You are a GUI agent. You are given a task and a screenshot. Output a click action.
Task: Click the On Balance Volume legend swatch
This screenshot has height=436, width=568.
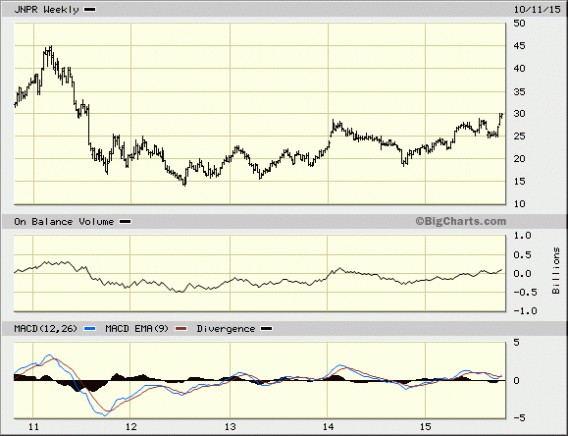coord(125,222)
